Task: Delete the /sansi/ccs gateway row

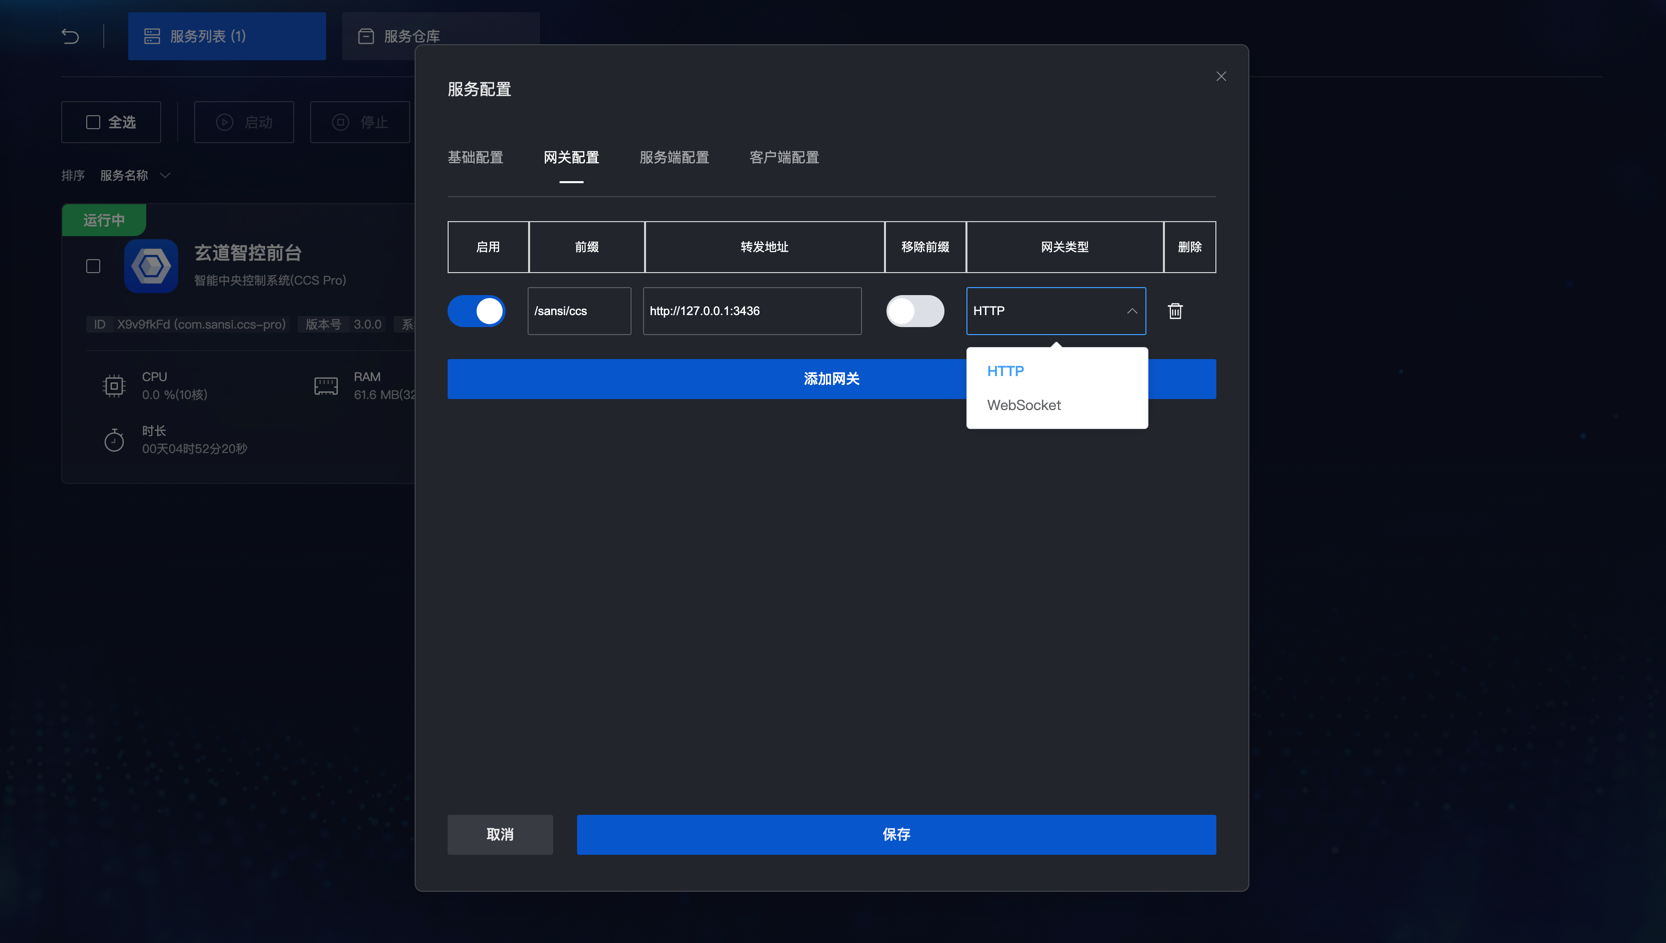Action: tap(1175, 311)
